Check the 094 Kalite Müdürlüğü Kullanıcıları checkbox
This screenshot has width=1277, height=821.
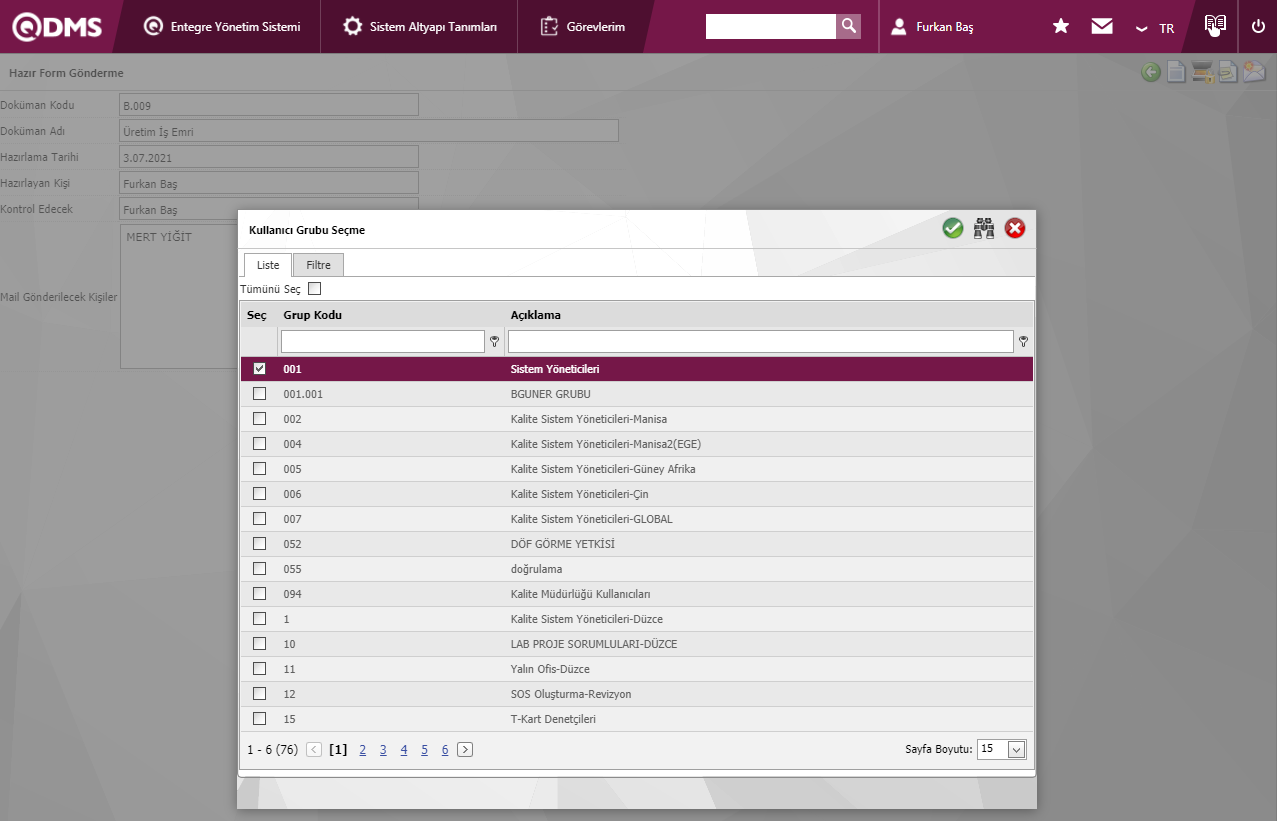(x=260, y=594)
